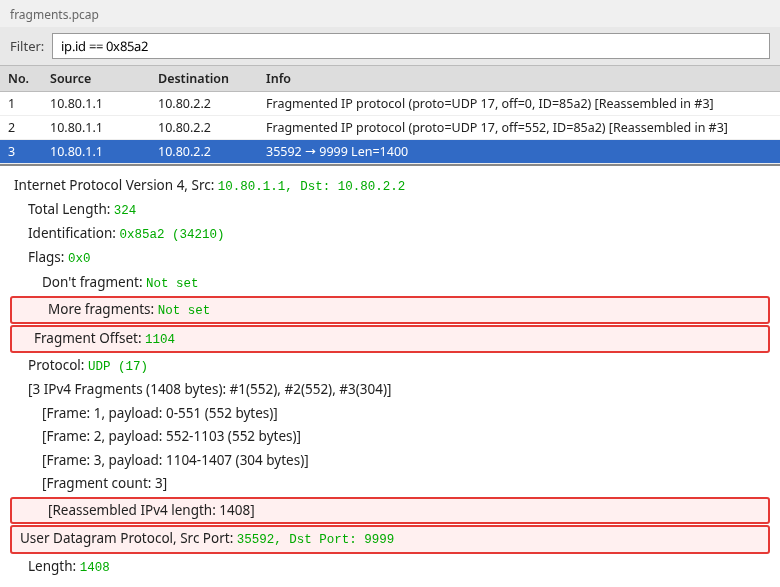The width and height of the screenshot is (780, 587).
Task: Click the Filter: label
Action: (27, 46)
